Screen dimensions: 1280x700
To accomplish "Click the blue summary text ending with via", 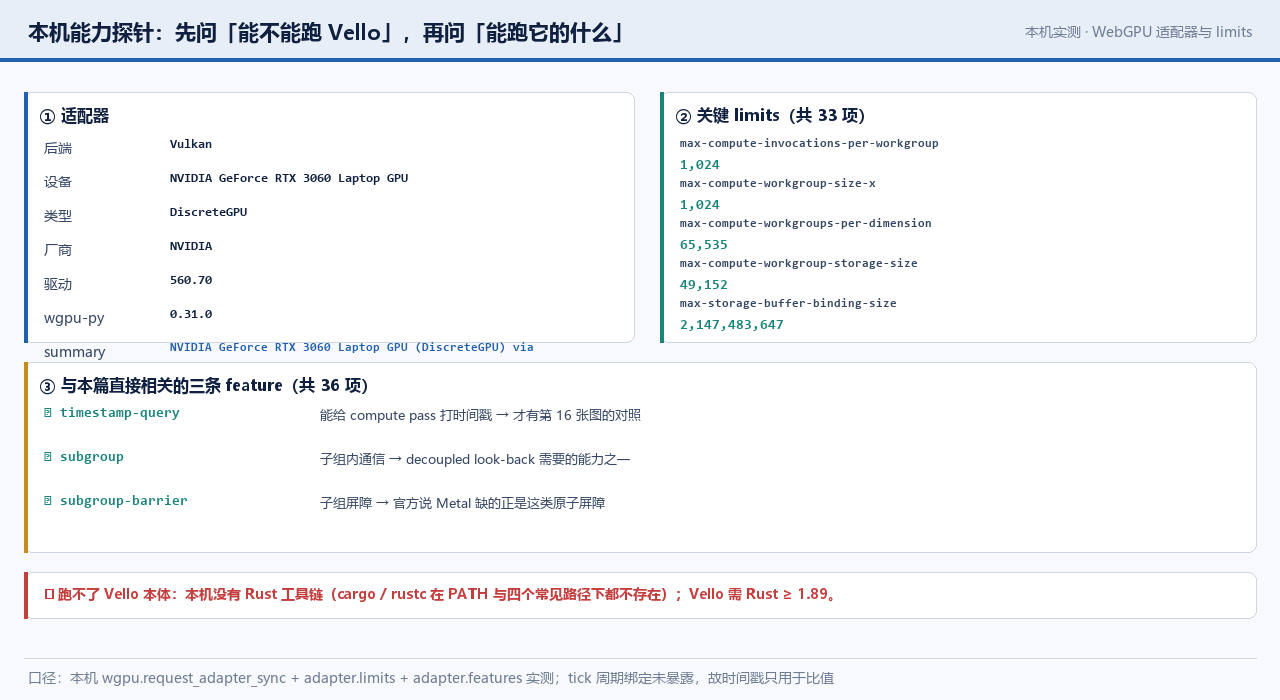I will [352, 347].
